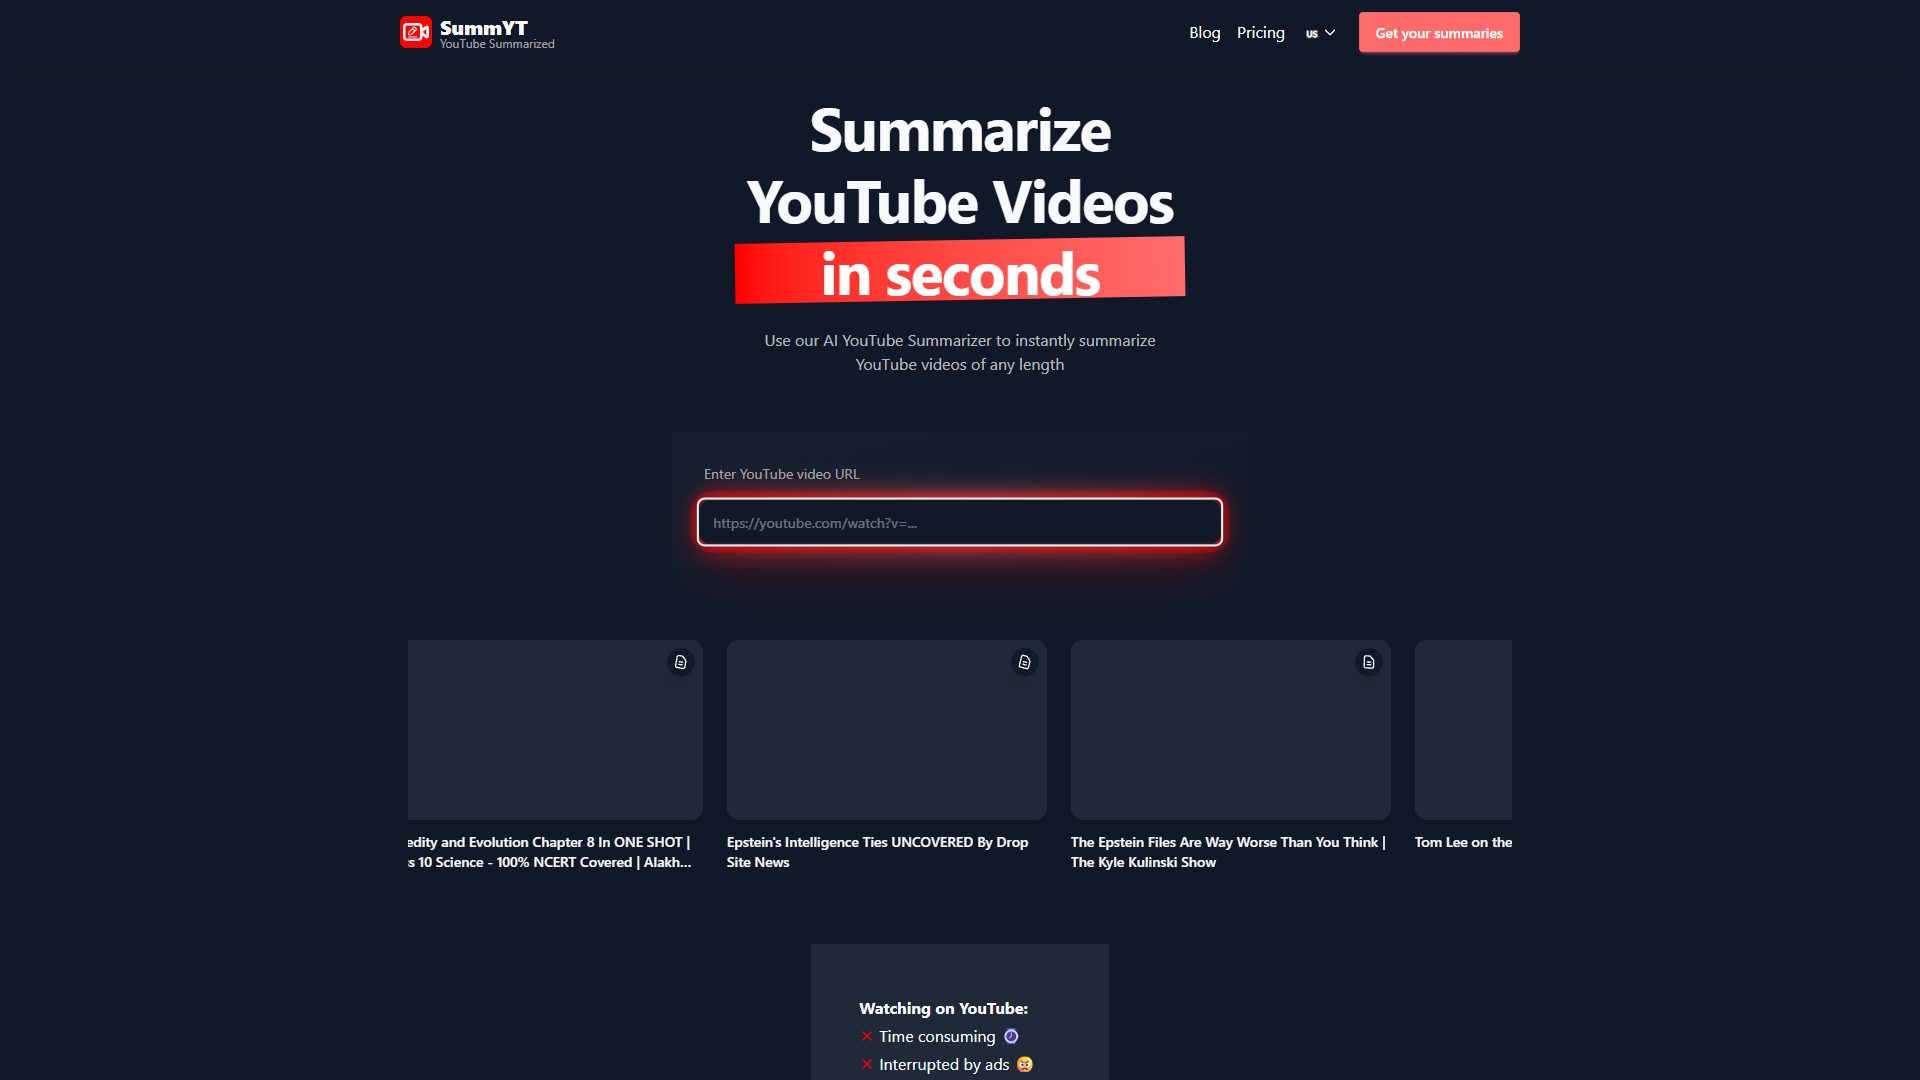Focus the YouTube video URL input field

point(960,522)
